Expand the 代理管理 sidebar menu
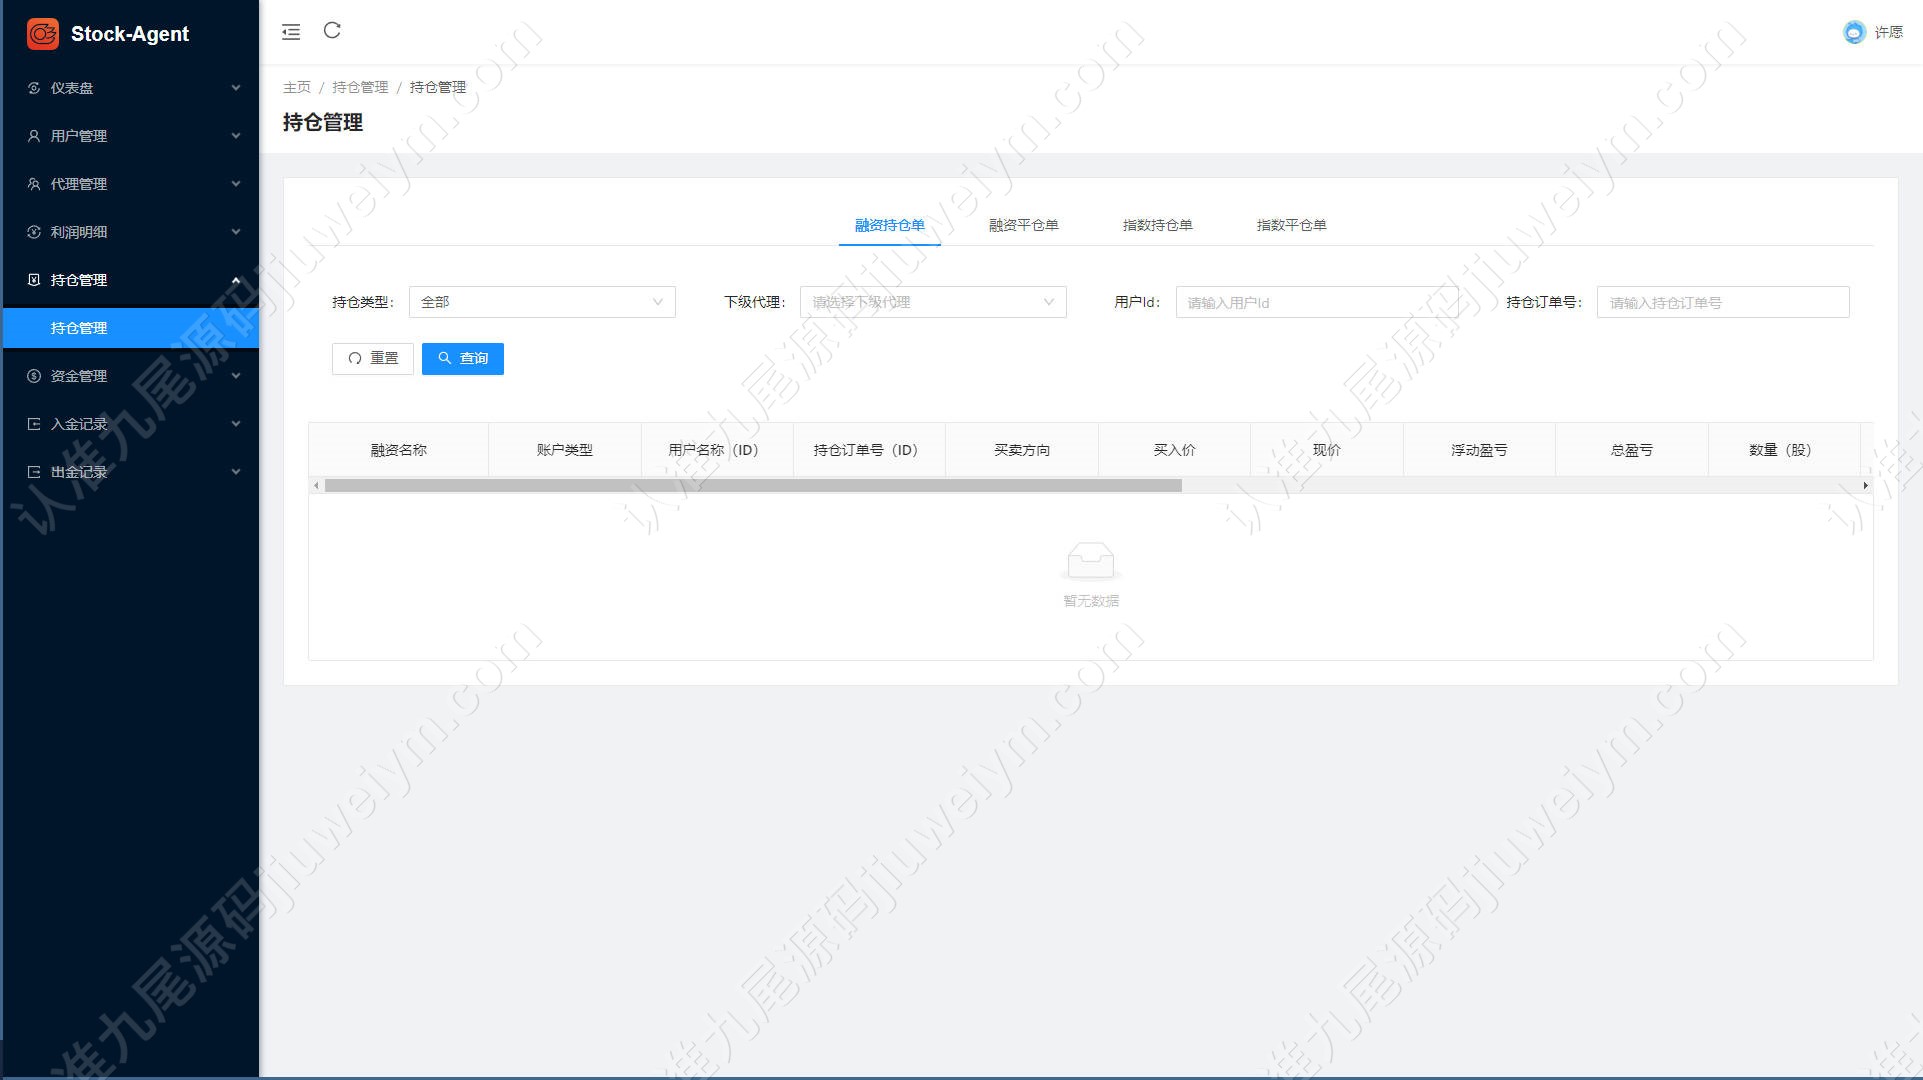The image size is (1923, 1080). pyautogui.click(x=131, y=184)
